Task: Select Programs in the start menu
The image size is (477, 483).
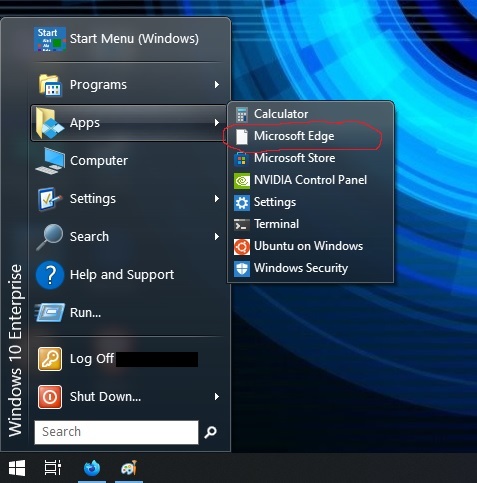Action: tap(129, 85)
